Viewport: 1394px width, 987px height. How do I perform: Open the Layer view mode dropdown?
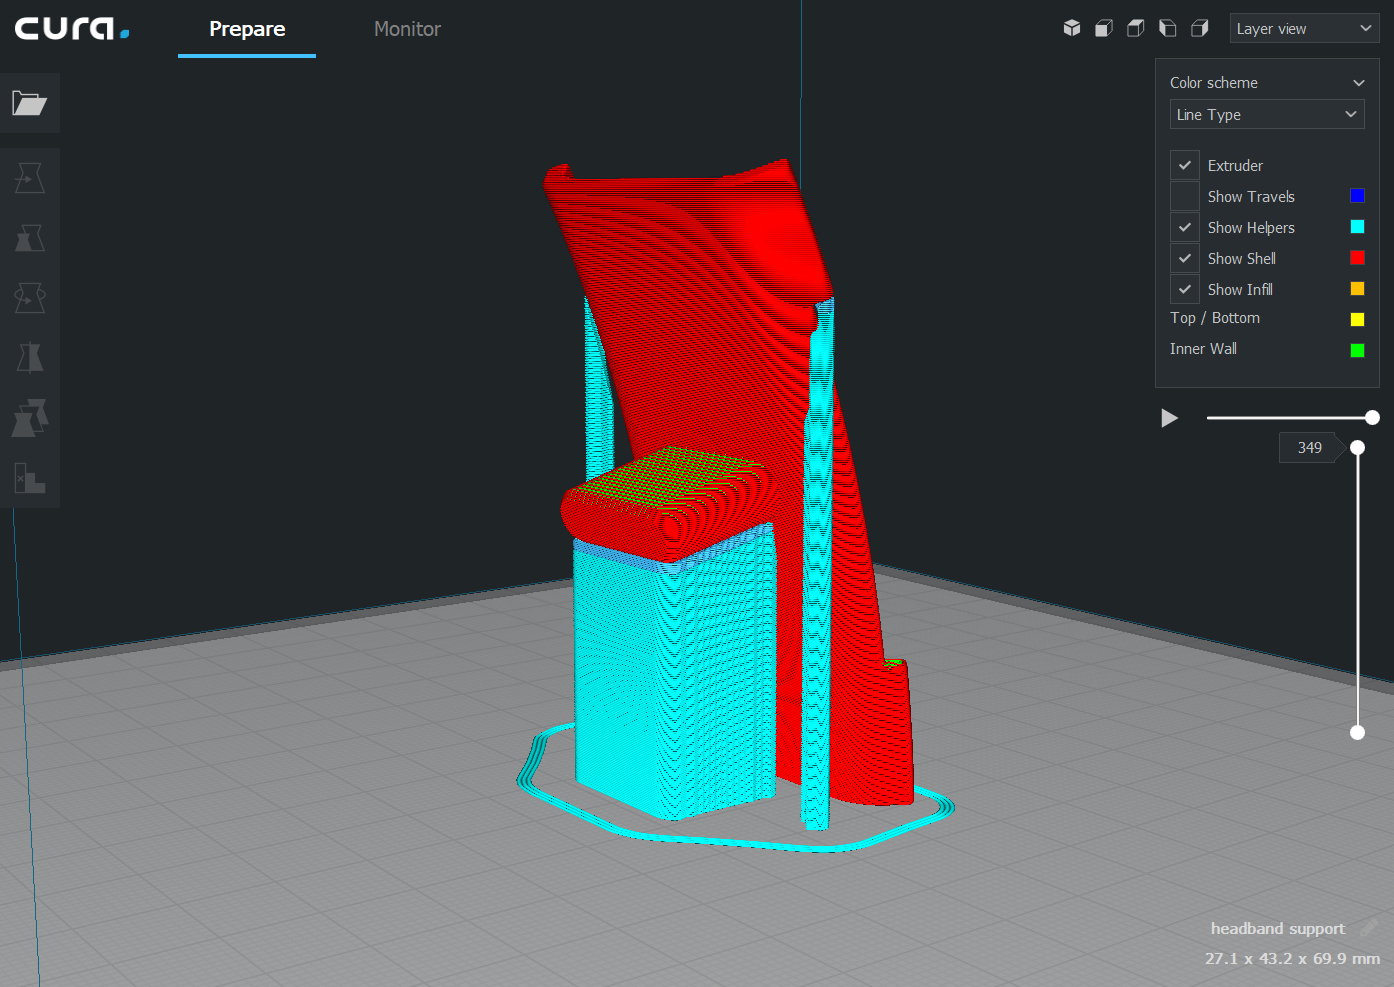[1304, 28]
